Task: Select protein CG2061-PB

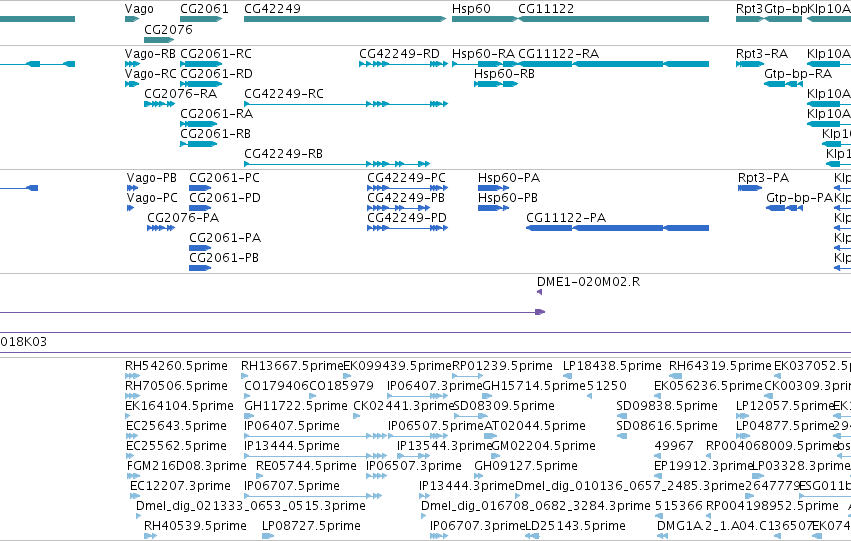Action: 224,258
